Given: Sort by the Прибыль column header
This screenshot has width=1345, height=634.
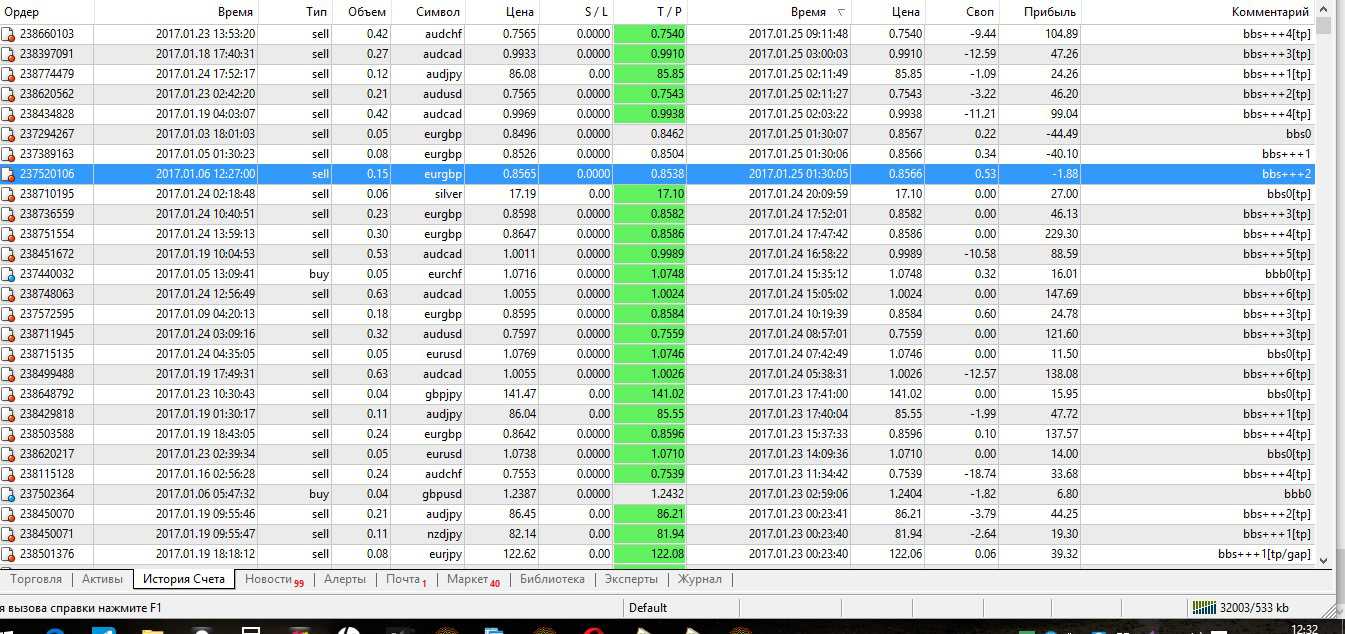Looking at the screenshot, I should pos(1049,12).
